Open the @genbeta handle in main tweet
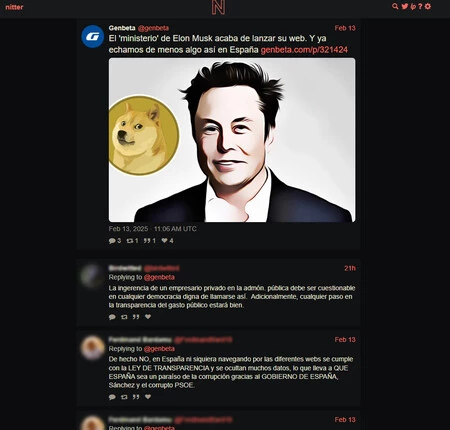Screen dimensions: 450x430 pos(153,28)
